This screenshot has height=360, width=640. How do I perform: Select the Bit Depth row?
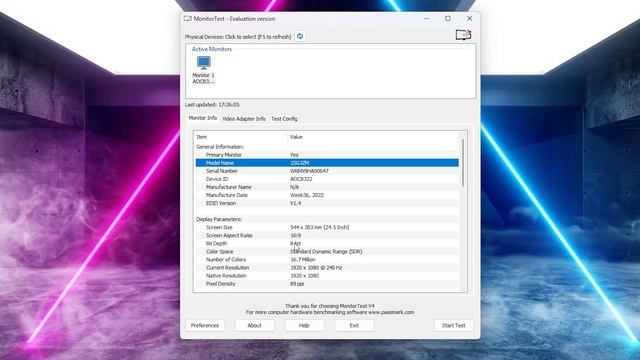(327, 243)
